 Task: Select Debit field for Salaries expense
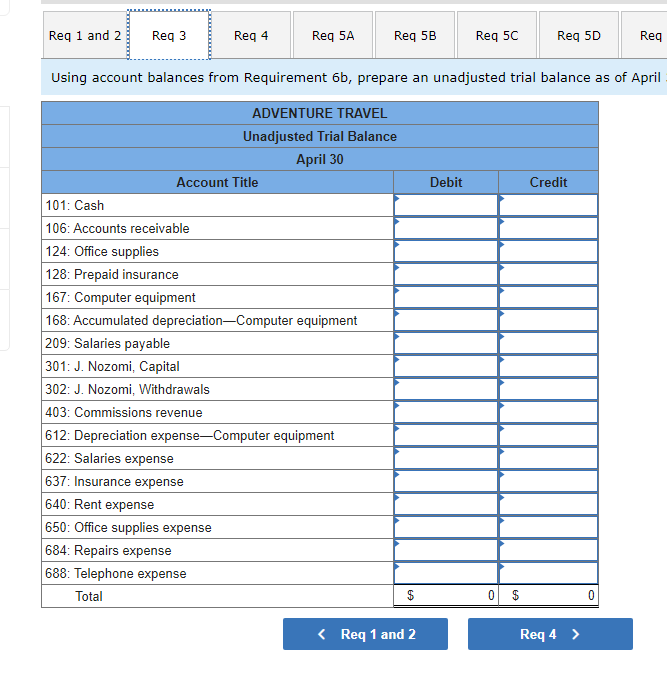[446, 458]
